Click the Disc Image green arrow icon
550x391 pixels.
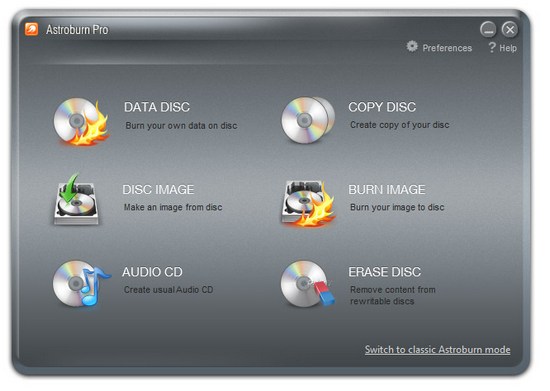pos(76,200)
